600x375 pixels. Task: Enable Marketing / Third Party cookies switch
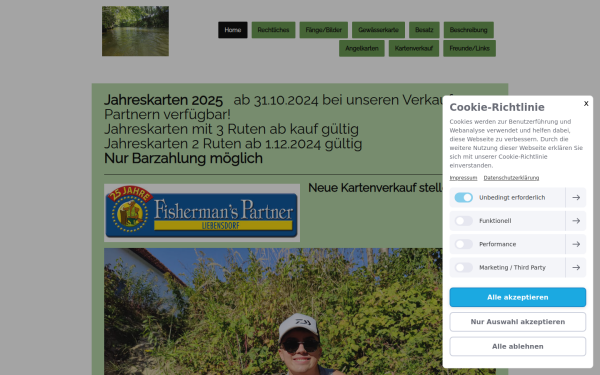(x=463, y=267)
